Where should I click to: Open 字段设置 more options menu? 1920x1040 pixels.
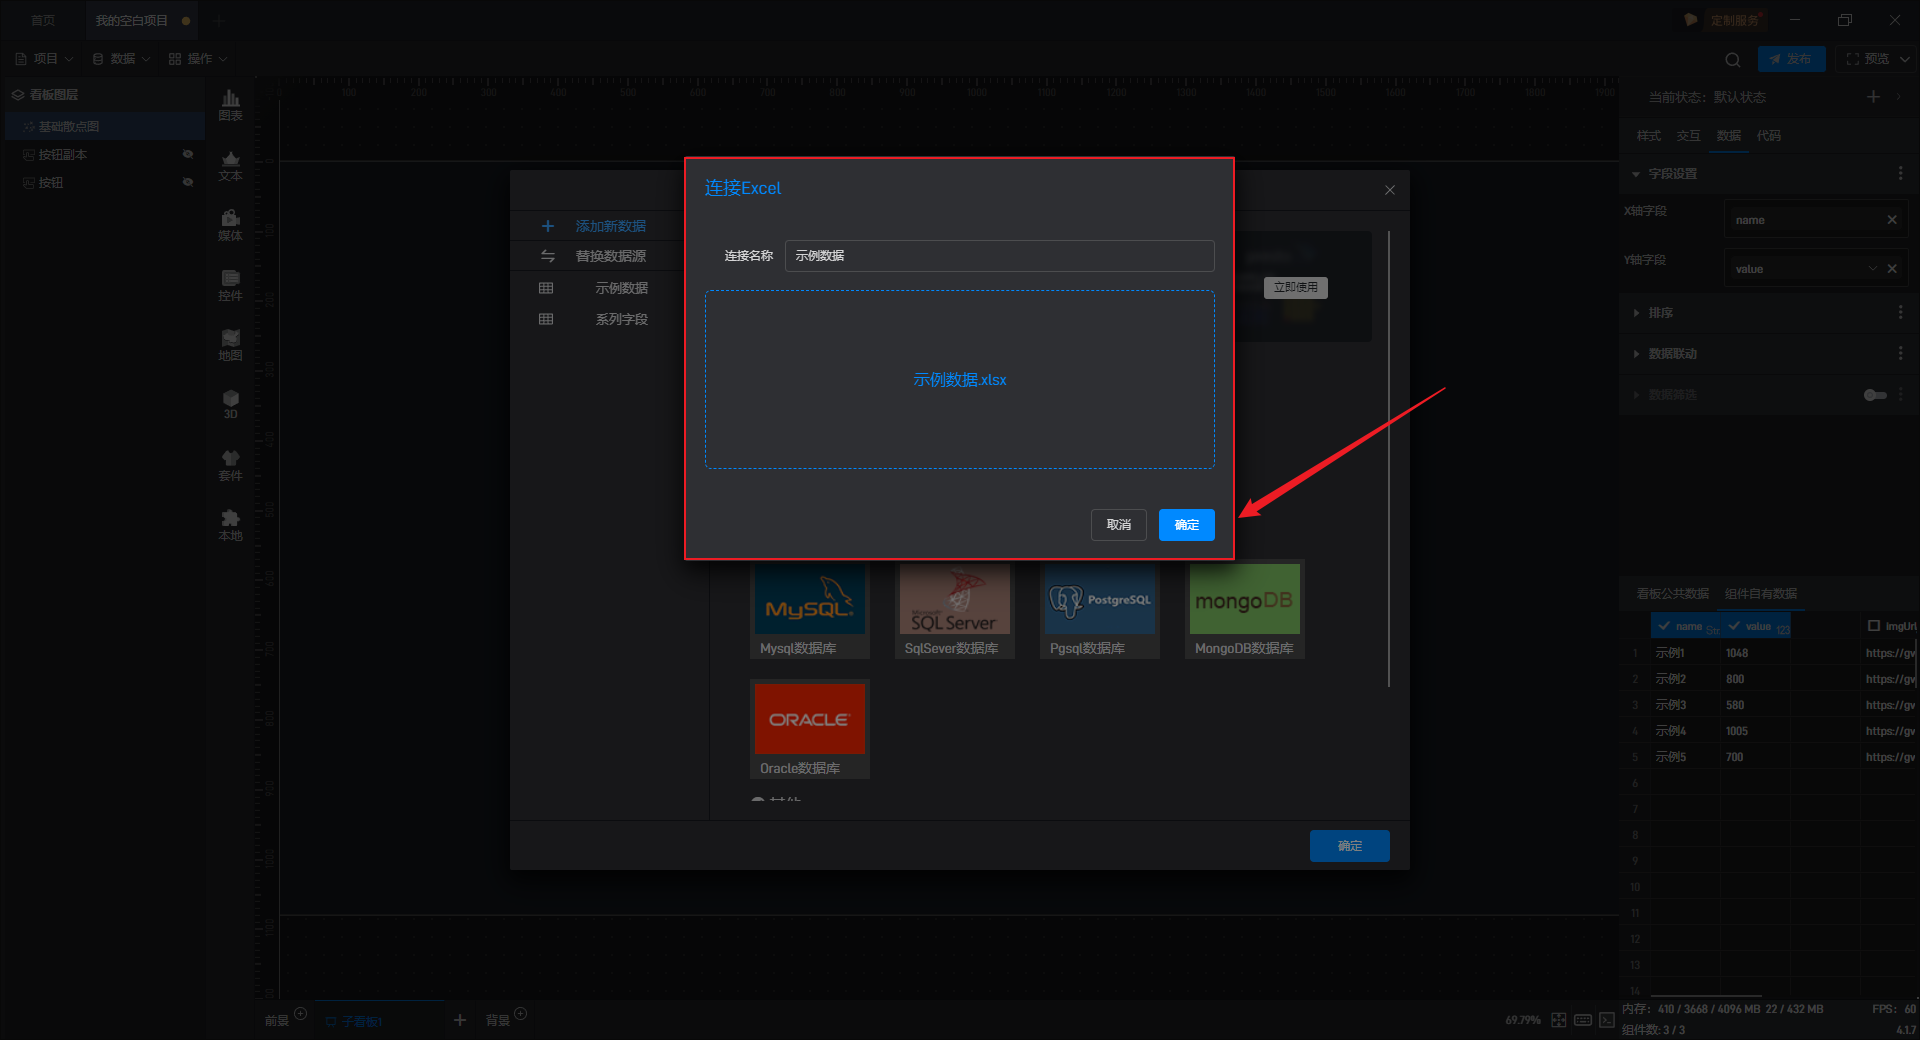1901,174
